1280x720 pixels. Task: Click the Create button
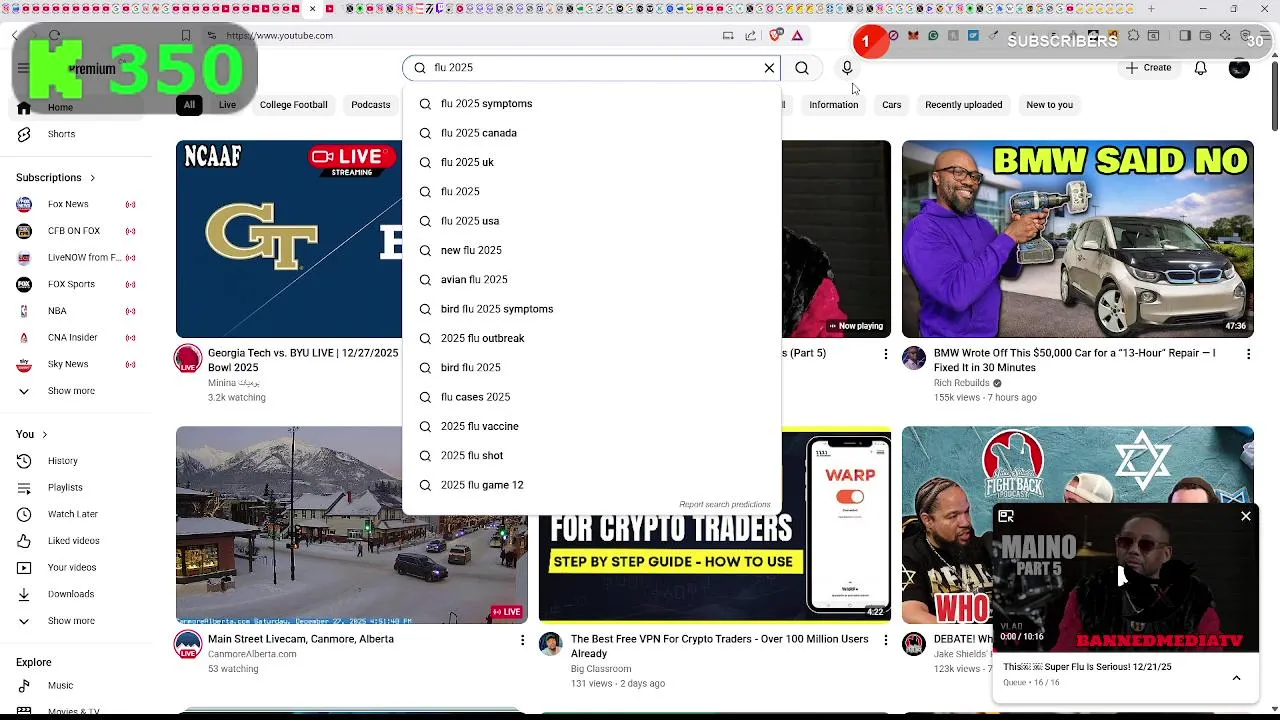(x=1148, y=68)
